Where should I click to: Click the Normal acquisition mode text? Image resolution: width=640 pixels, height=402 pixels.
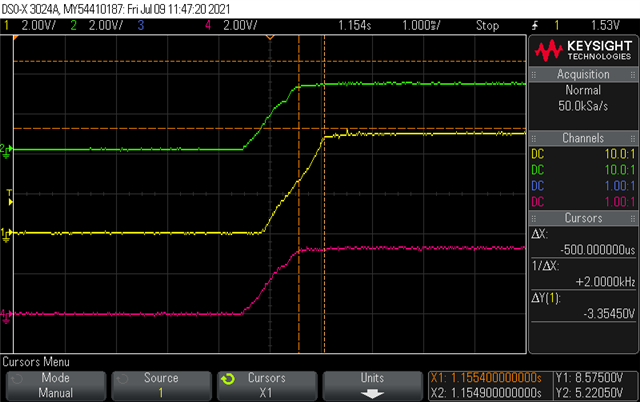pos(583,90)
